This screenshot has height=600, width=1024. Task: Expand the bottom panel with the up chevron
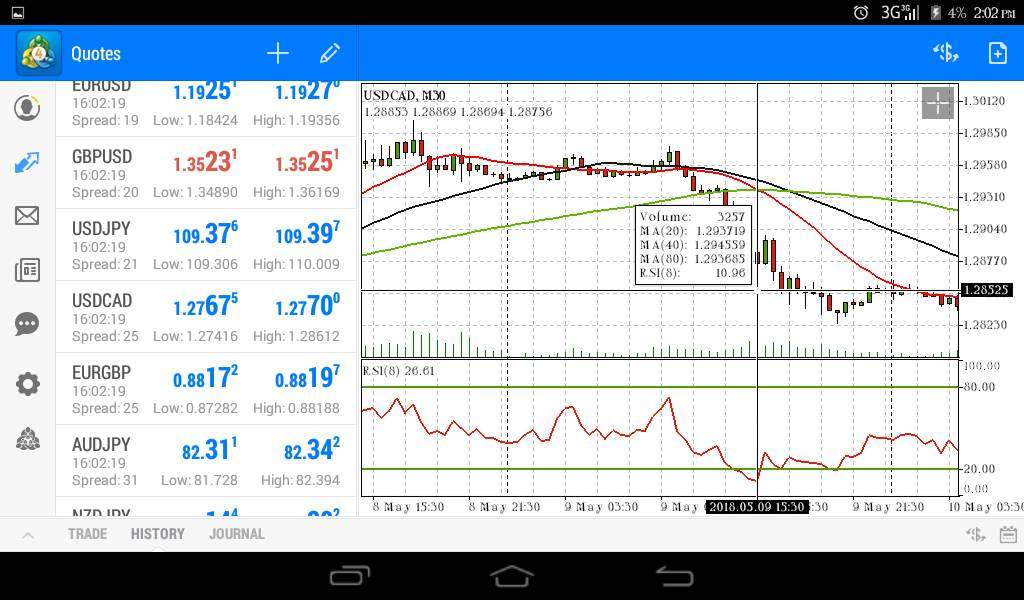[27, 535]
